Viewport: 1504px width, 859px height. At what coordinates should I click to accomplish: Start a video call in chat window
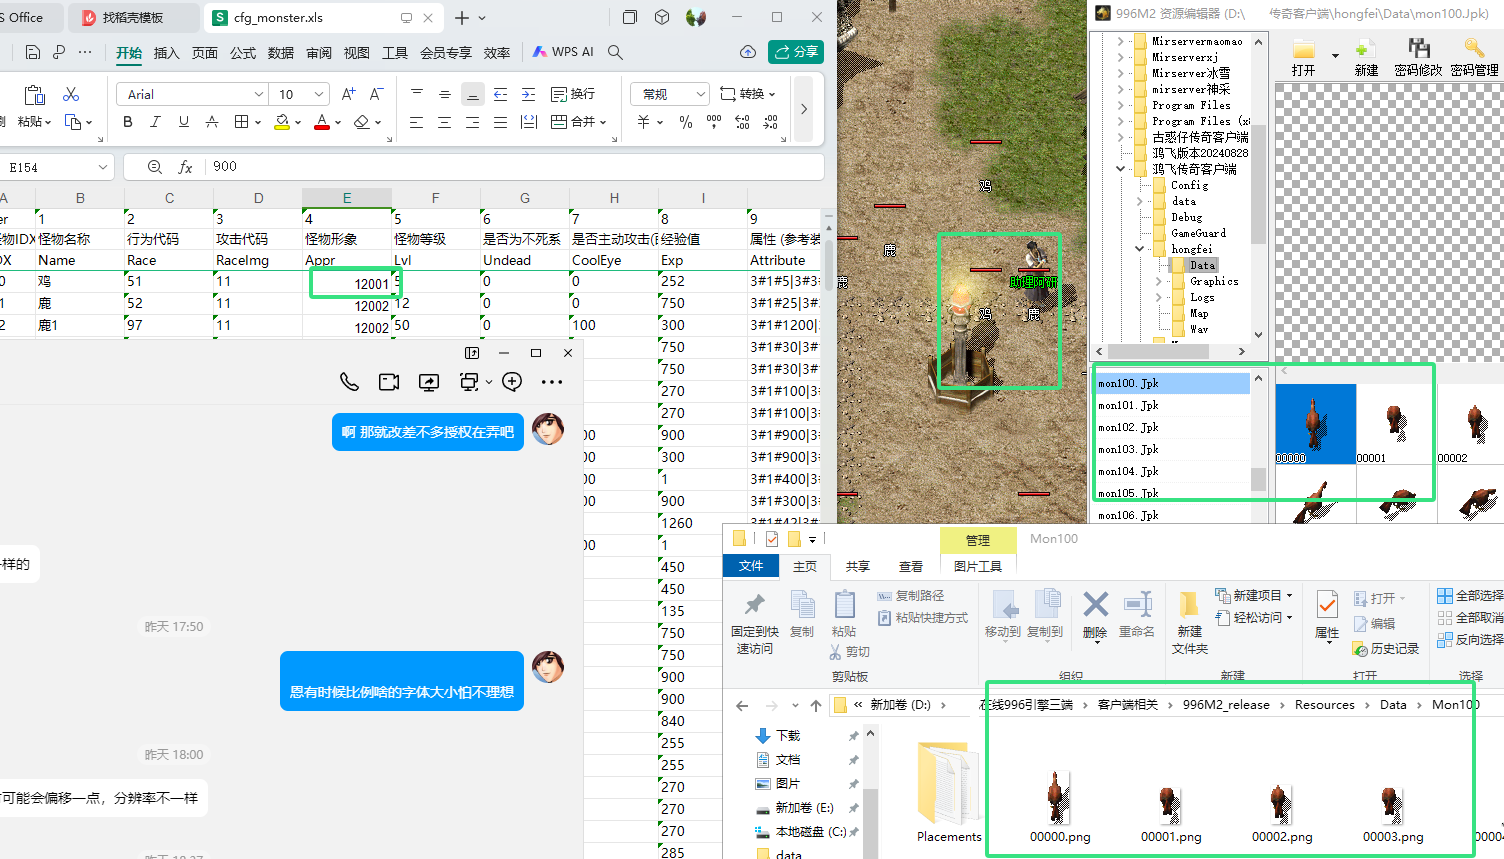(x=389, y=382)
